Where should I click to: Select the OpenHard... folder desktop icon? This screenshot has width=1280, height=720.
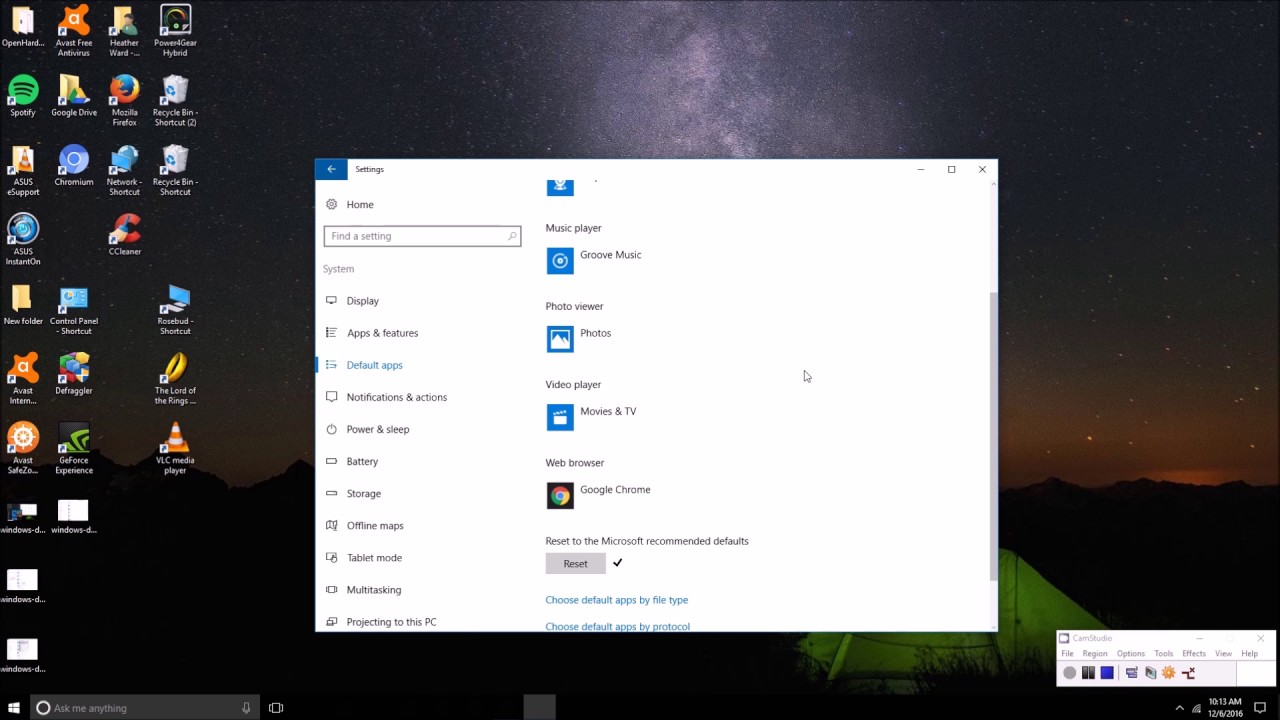(23, 26)
